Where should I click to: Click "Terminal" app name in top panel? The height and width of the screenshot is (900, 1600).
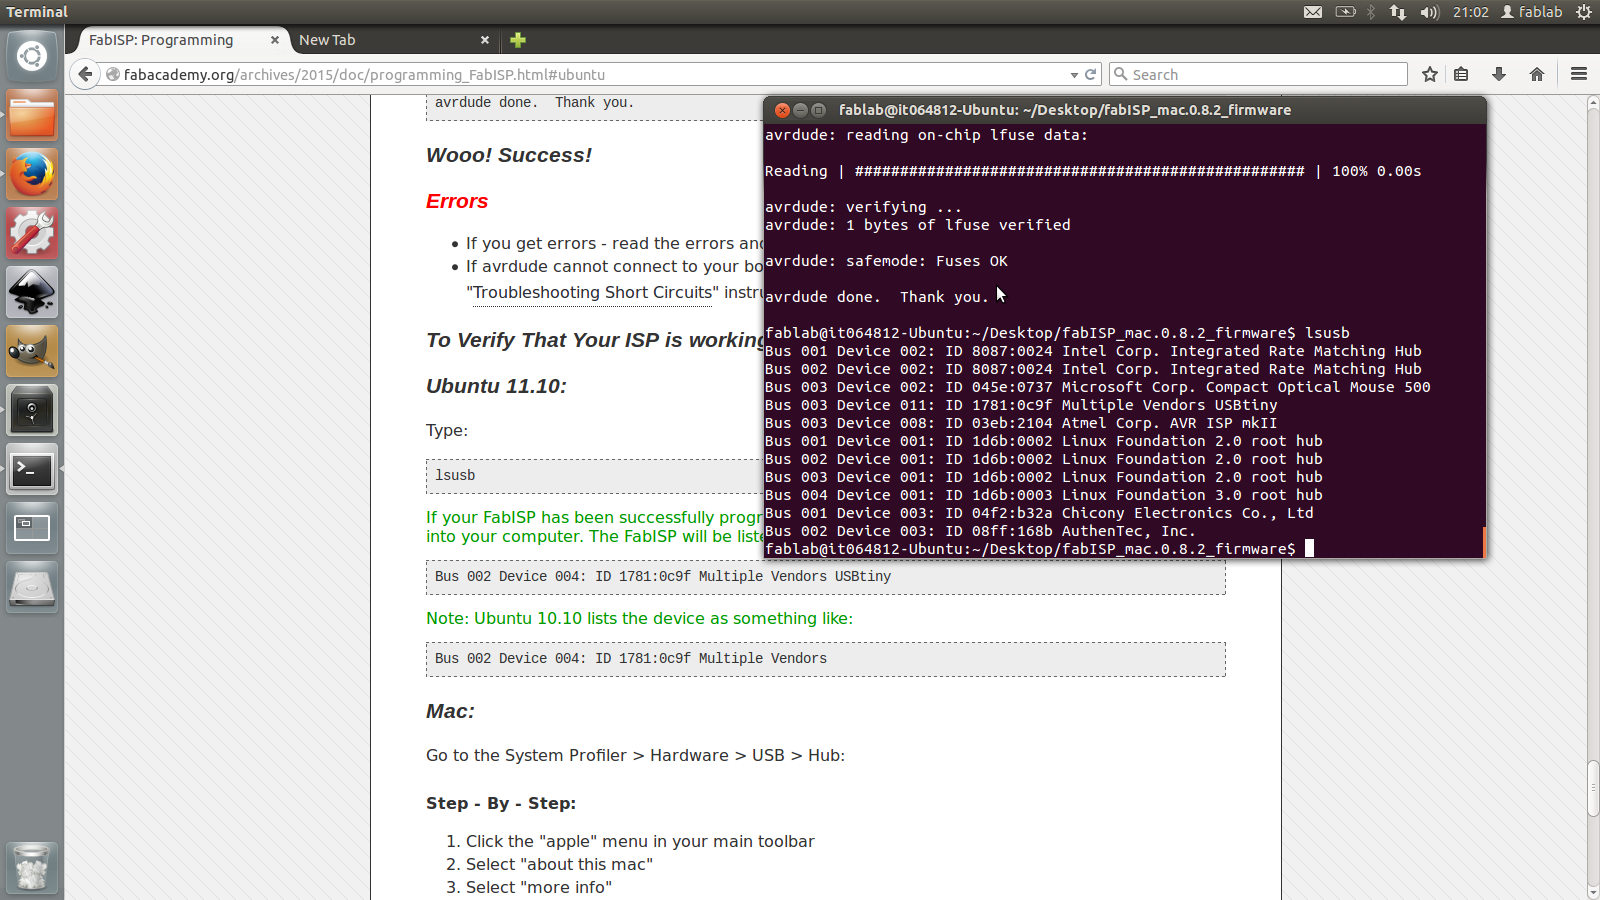pyautogui.click(x=37, y=12)
